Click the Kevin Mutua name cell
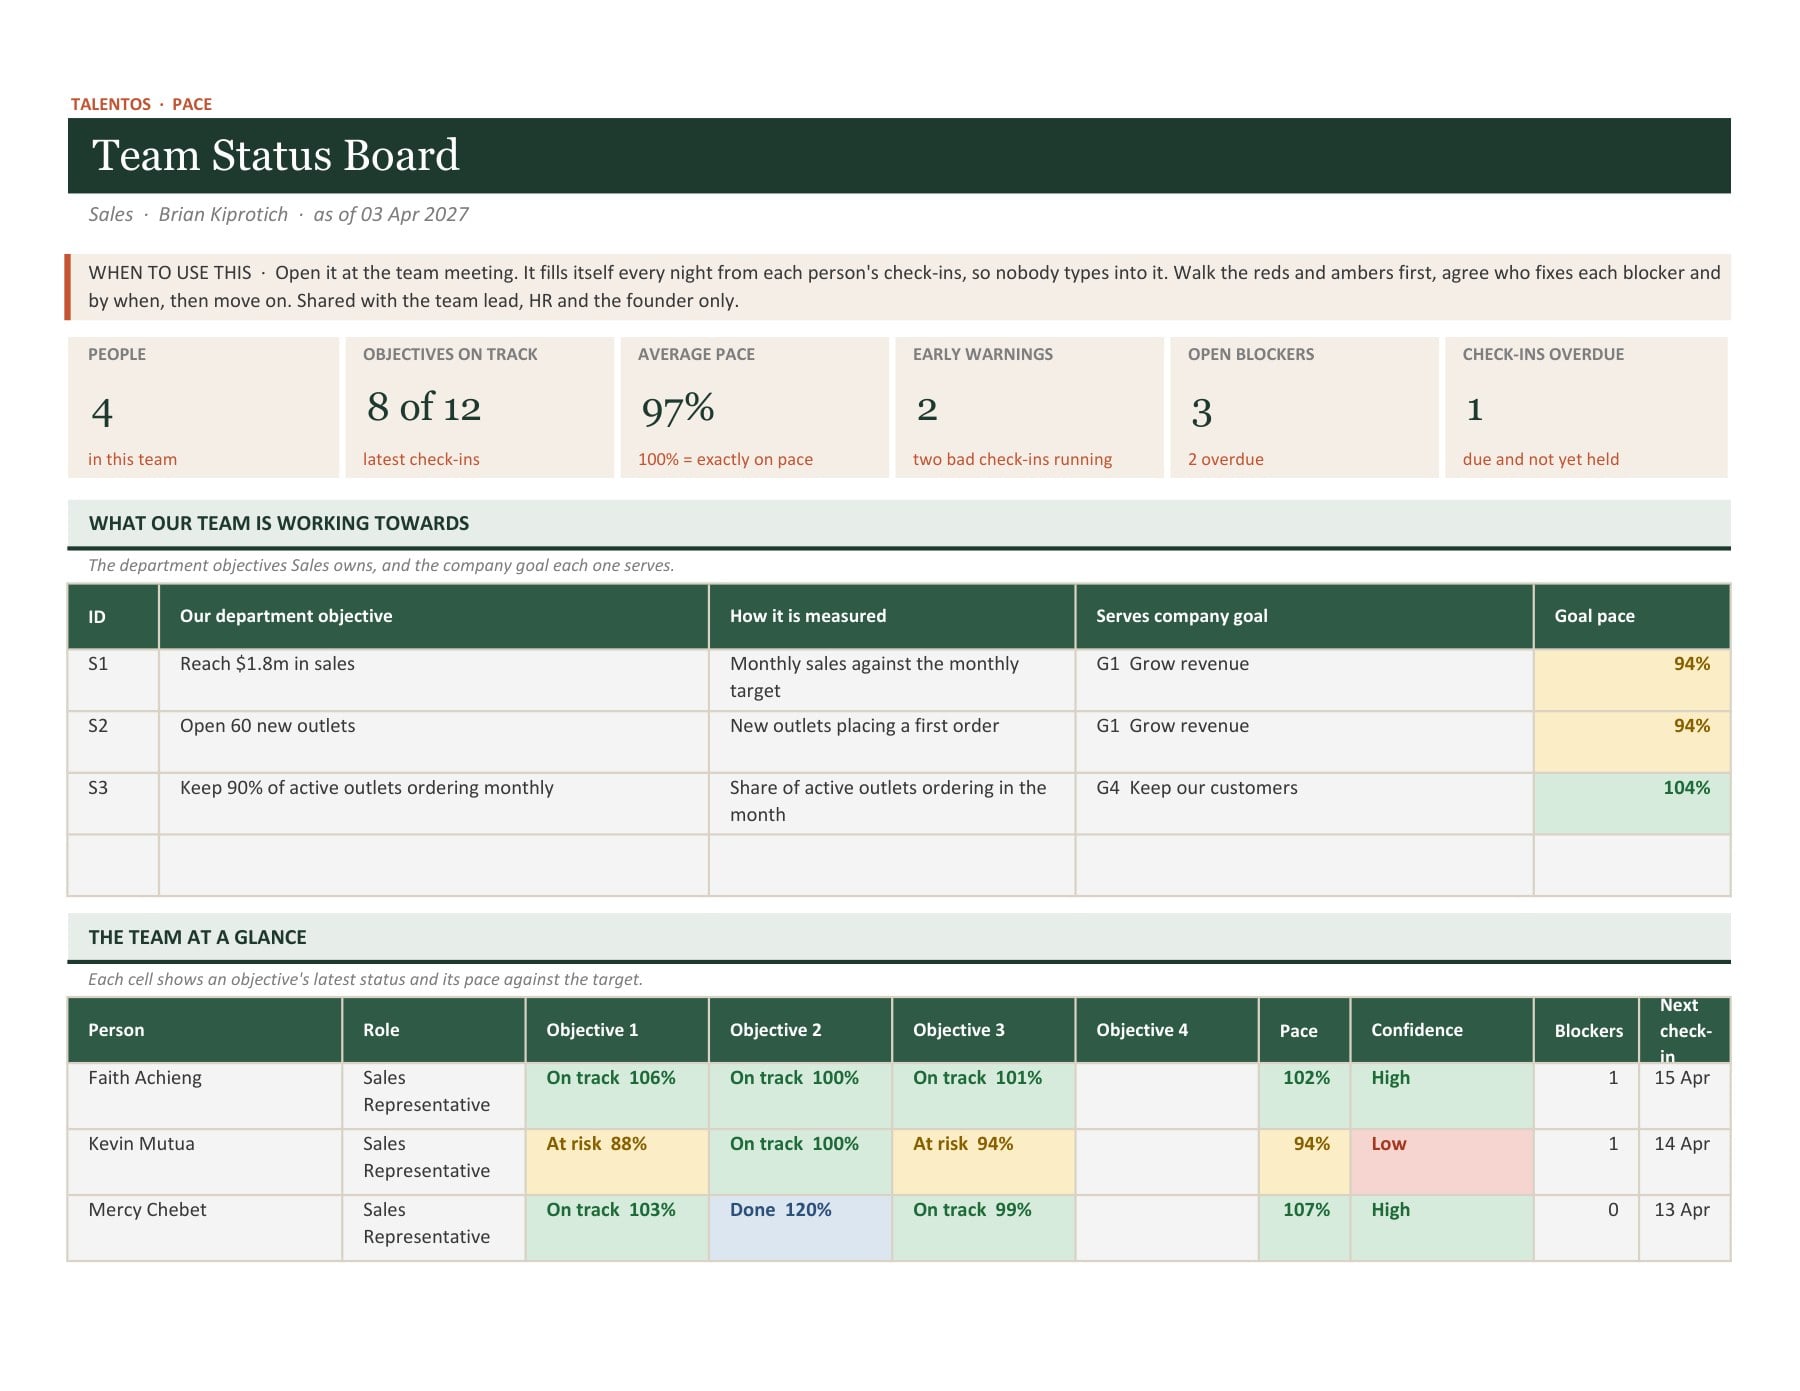The width and height of the screenshot is (1800, 1391). [205, 1162]
